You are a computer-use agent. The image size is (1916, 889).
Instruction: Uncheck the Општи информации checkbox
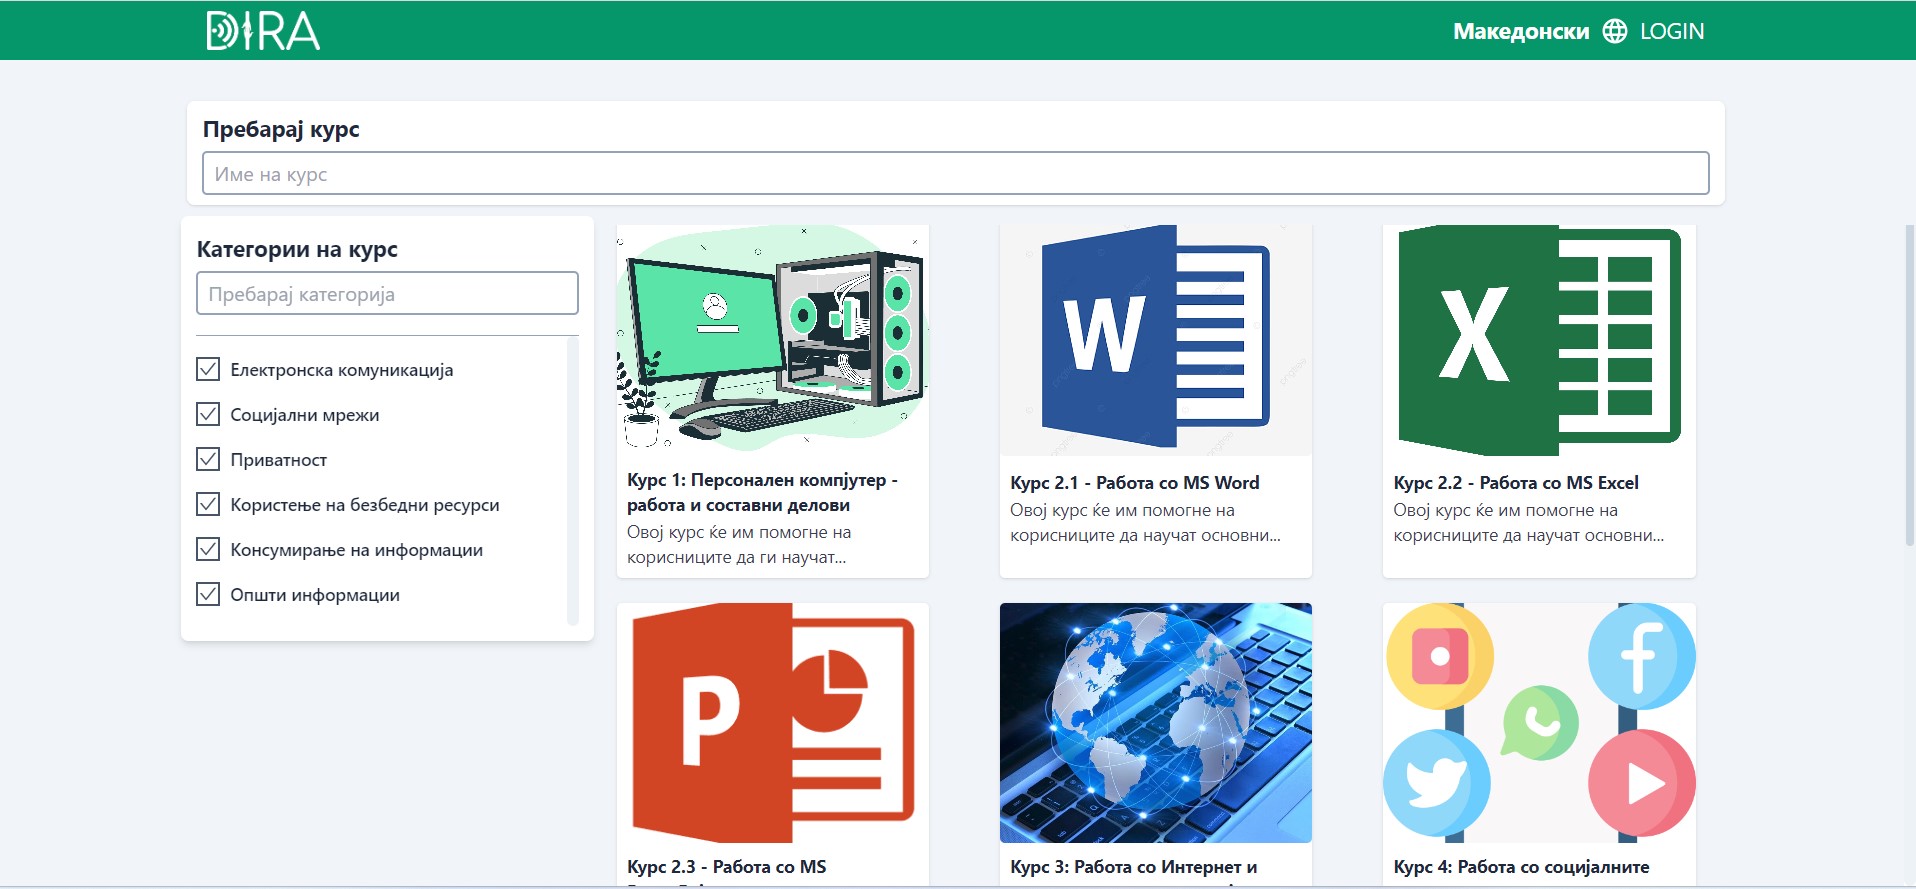point(208,595)
